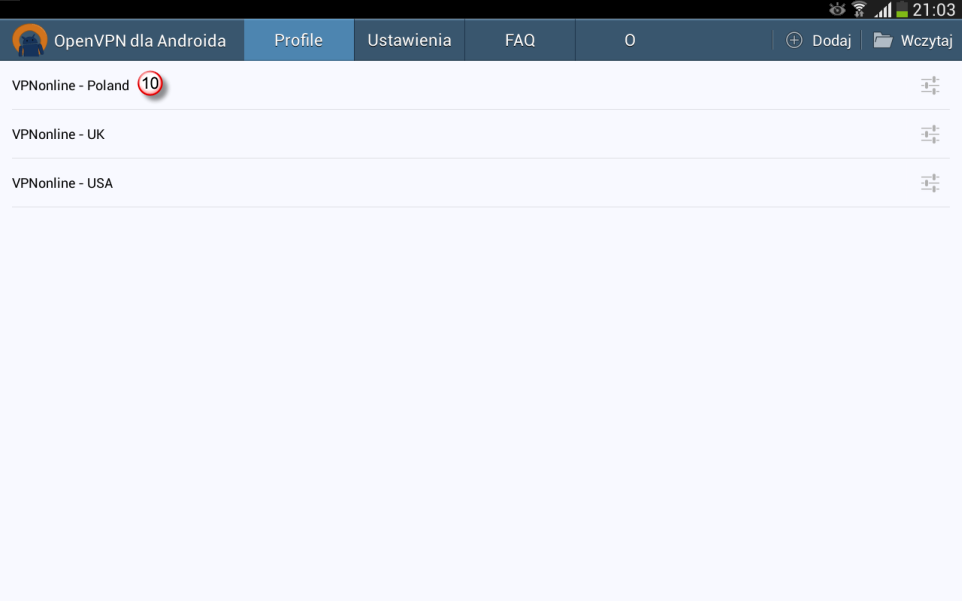Tap the Wczytaj label to import profile
Viewport: 962px width, 601px height.
tap(926, 41)
